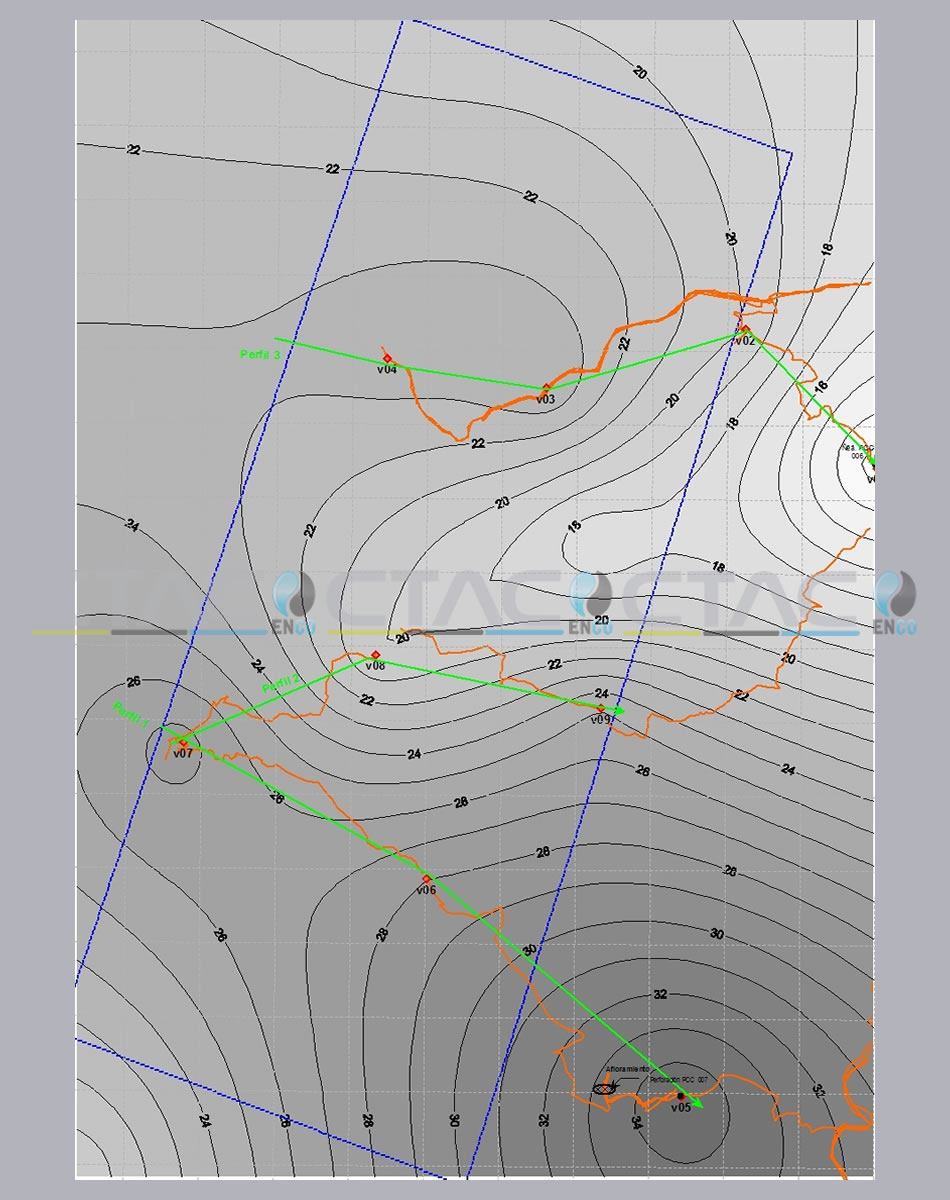Click the red diamond marker at v02
Viewport: 950px width, 1200px height.
(745, 328)
